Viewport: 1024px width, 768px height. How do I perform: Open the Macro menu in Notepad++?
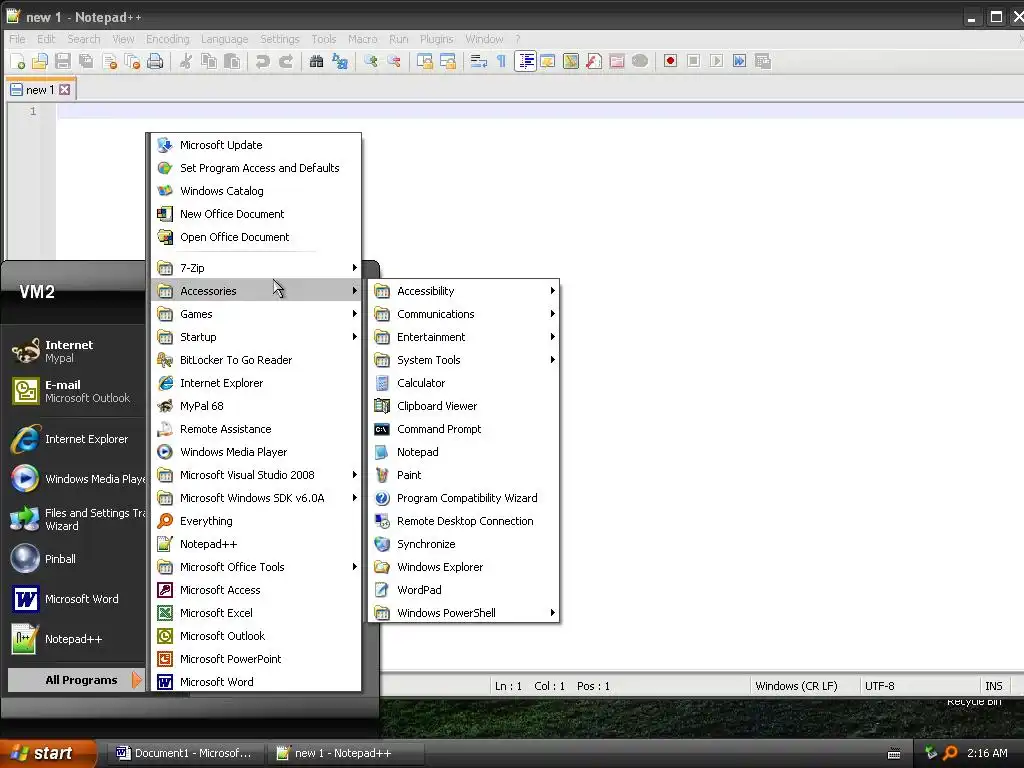[x=362, y=39]
